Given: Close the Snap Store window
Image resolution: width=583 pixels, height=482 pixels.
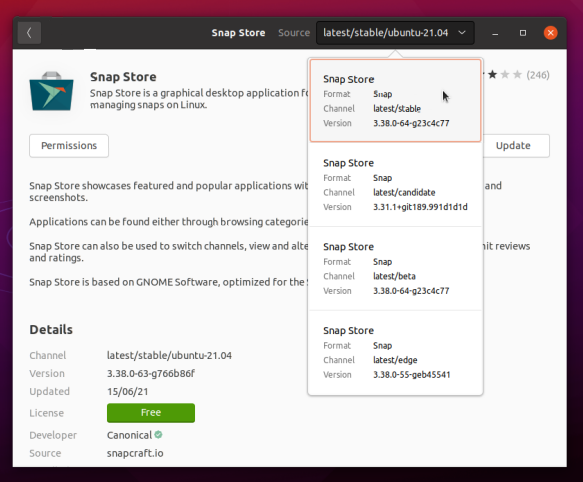Looking at the screenshot, I should pyautogui.click(x=550, y=33).
